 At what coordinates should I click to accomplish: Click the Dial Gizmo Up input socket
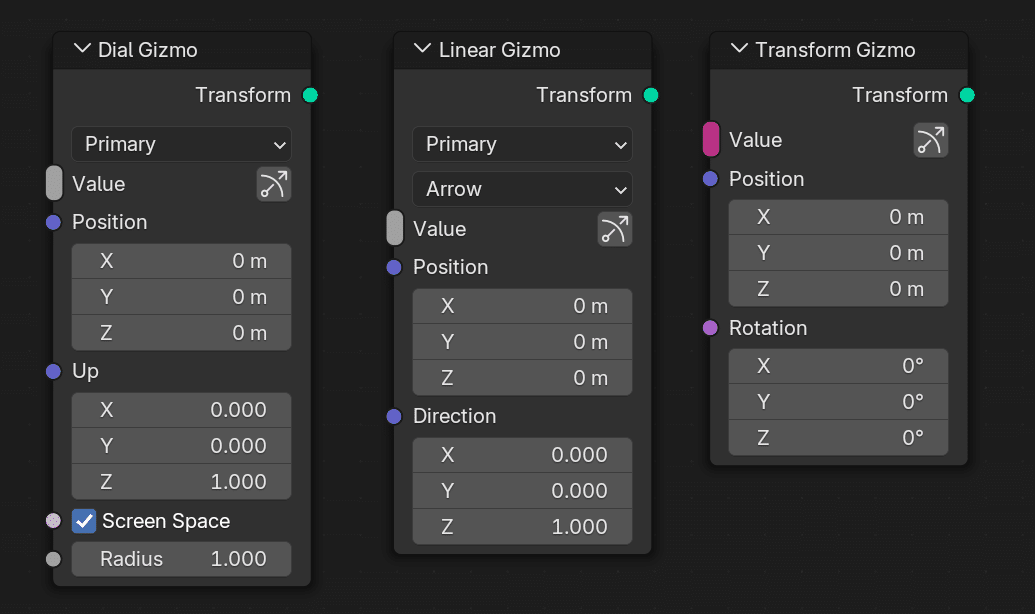(x=54, y=371)
